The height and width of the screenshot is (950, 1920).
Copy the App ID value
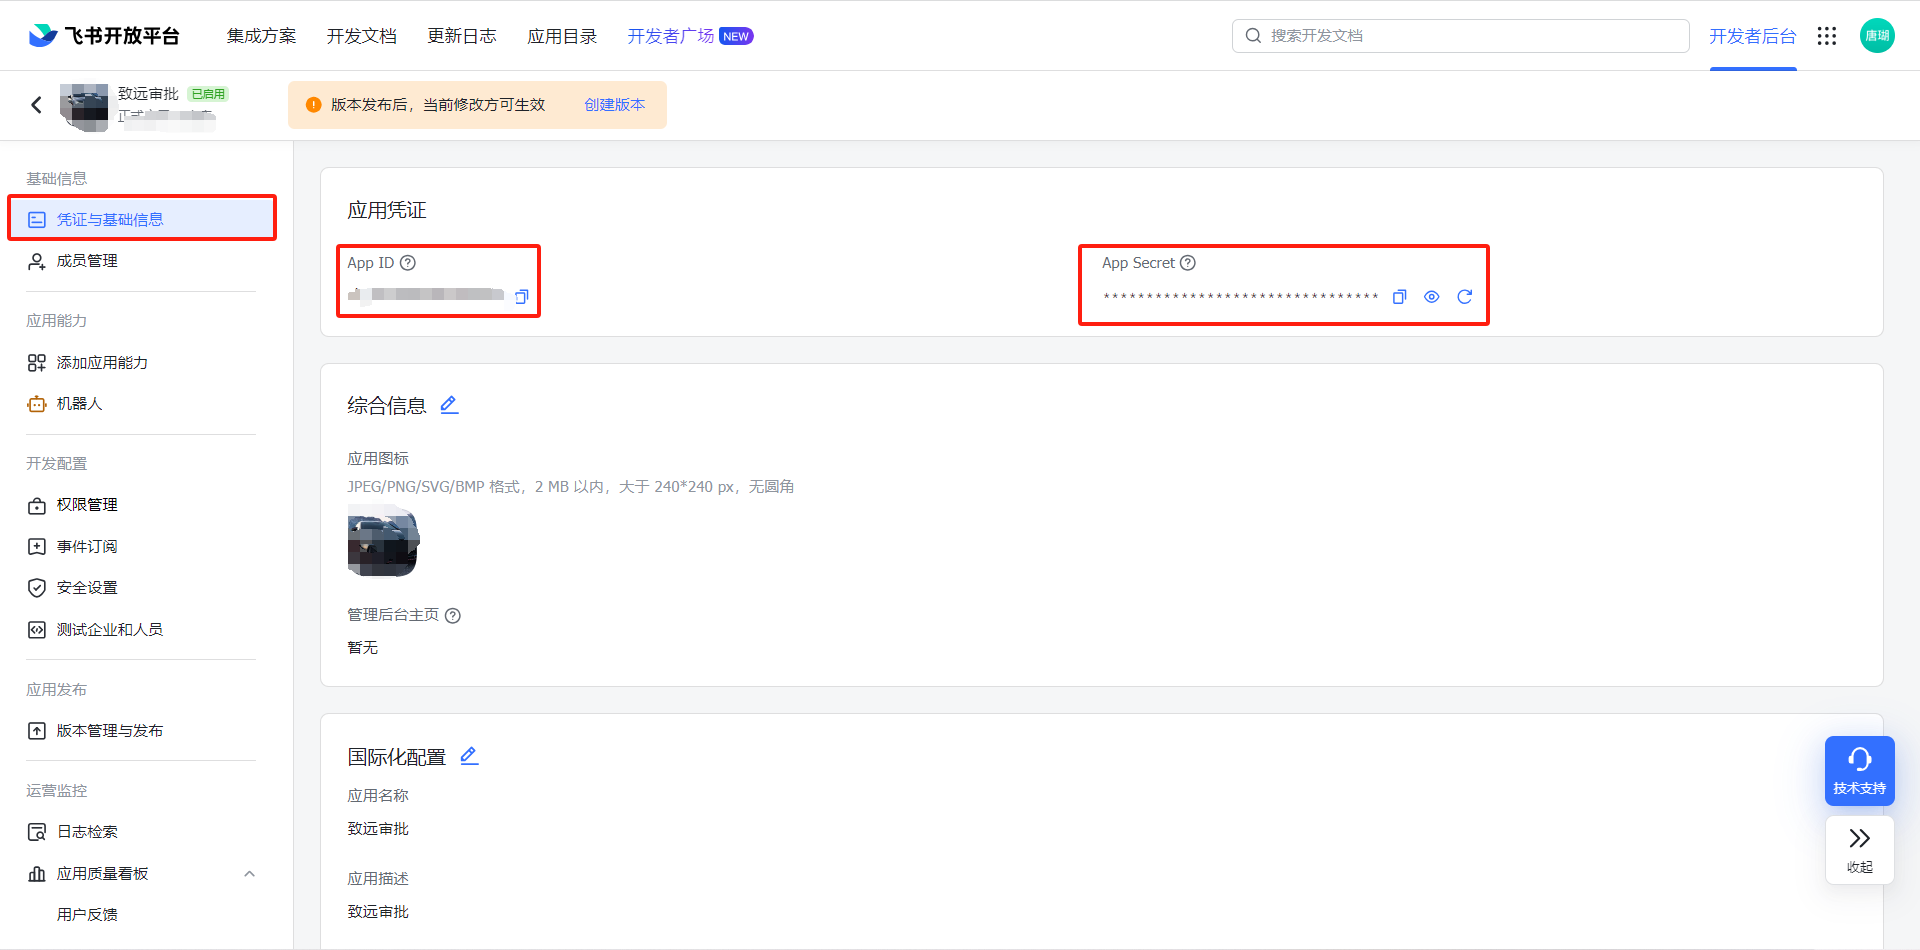(x=522, y=297)
